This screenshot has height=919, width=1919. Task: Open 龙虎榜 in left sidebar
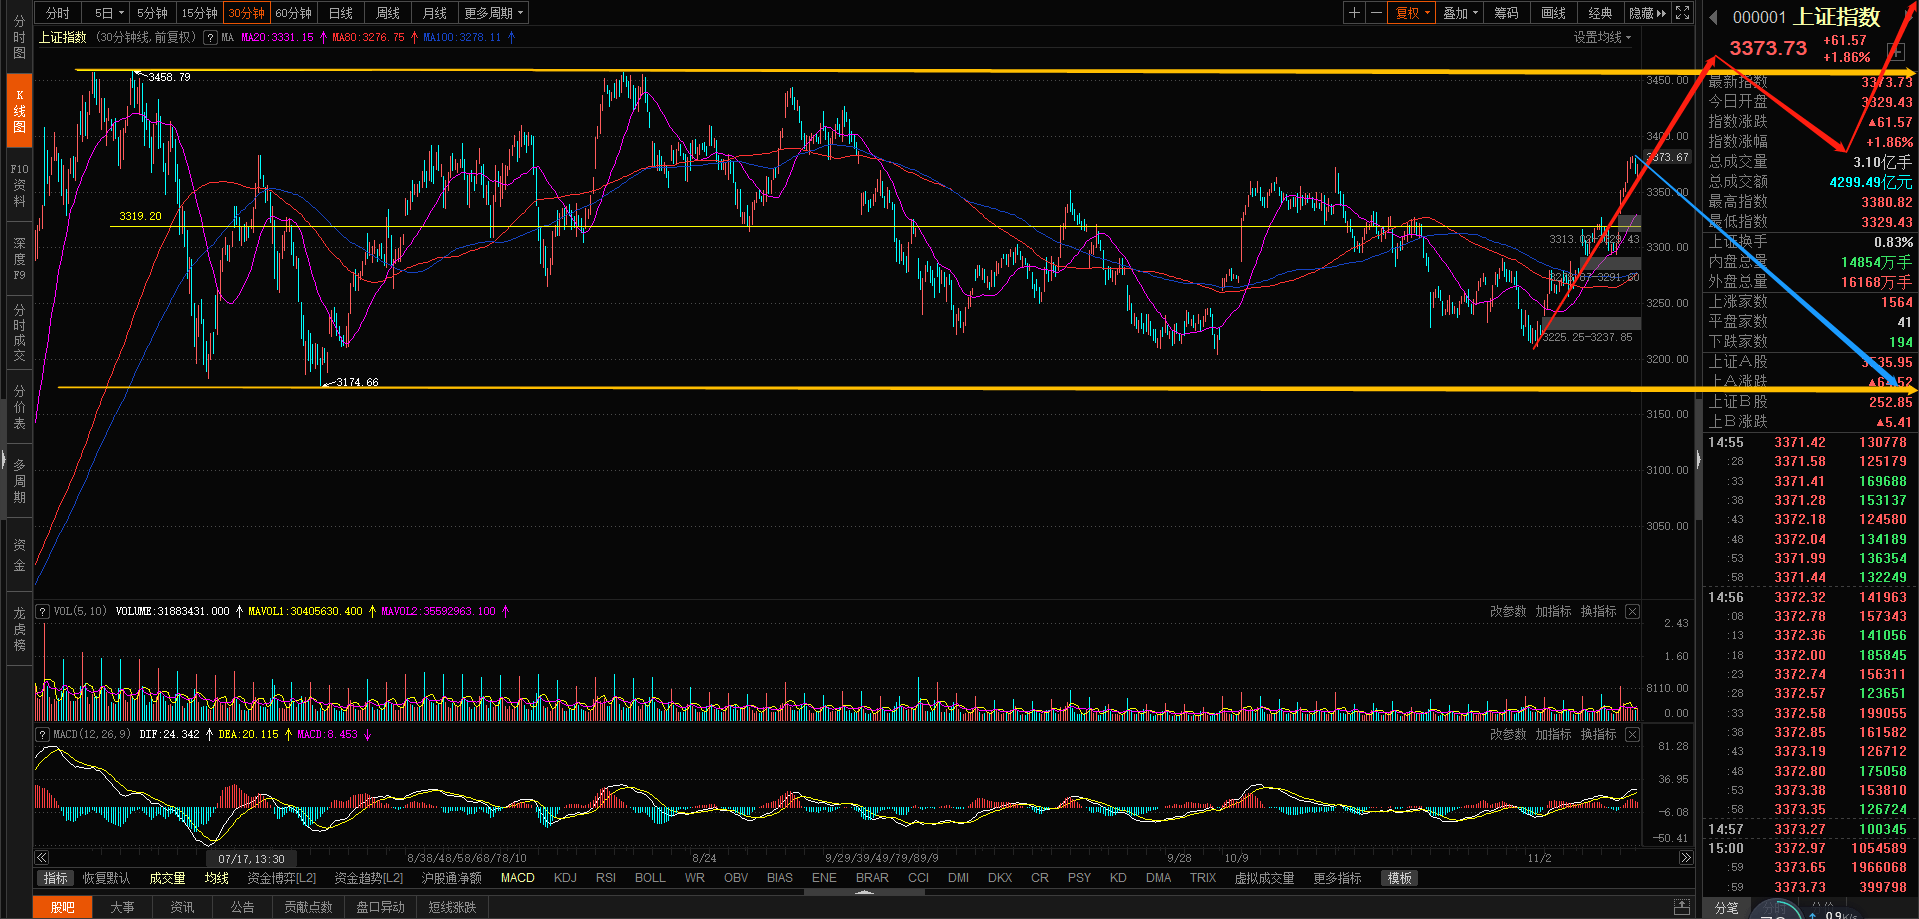pos(19,628)
